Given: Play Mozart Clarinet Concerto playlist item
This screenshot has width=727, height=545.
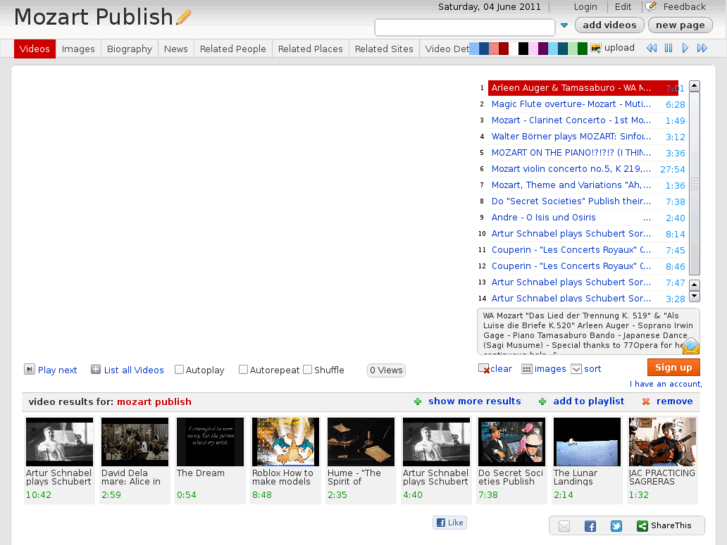Looking at the screenshot, I should click(571, 121).
